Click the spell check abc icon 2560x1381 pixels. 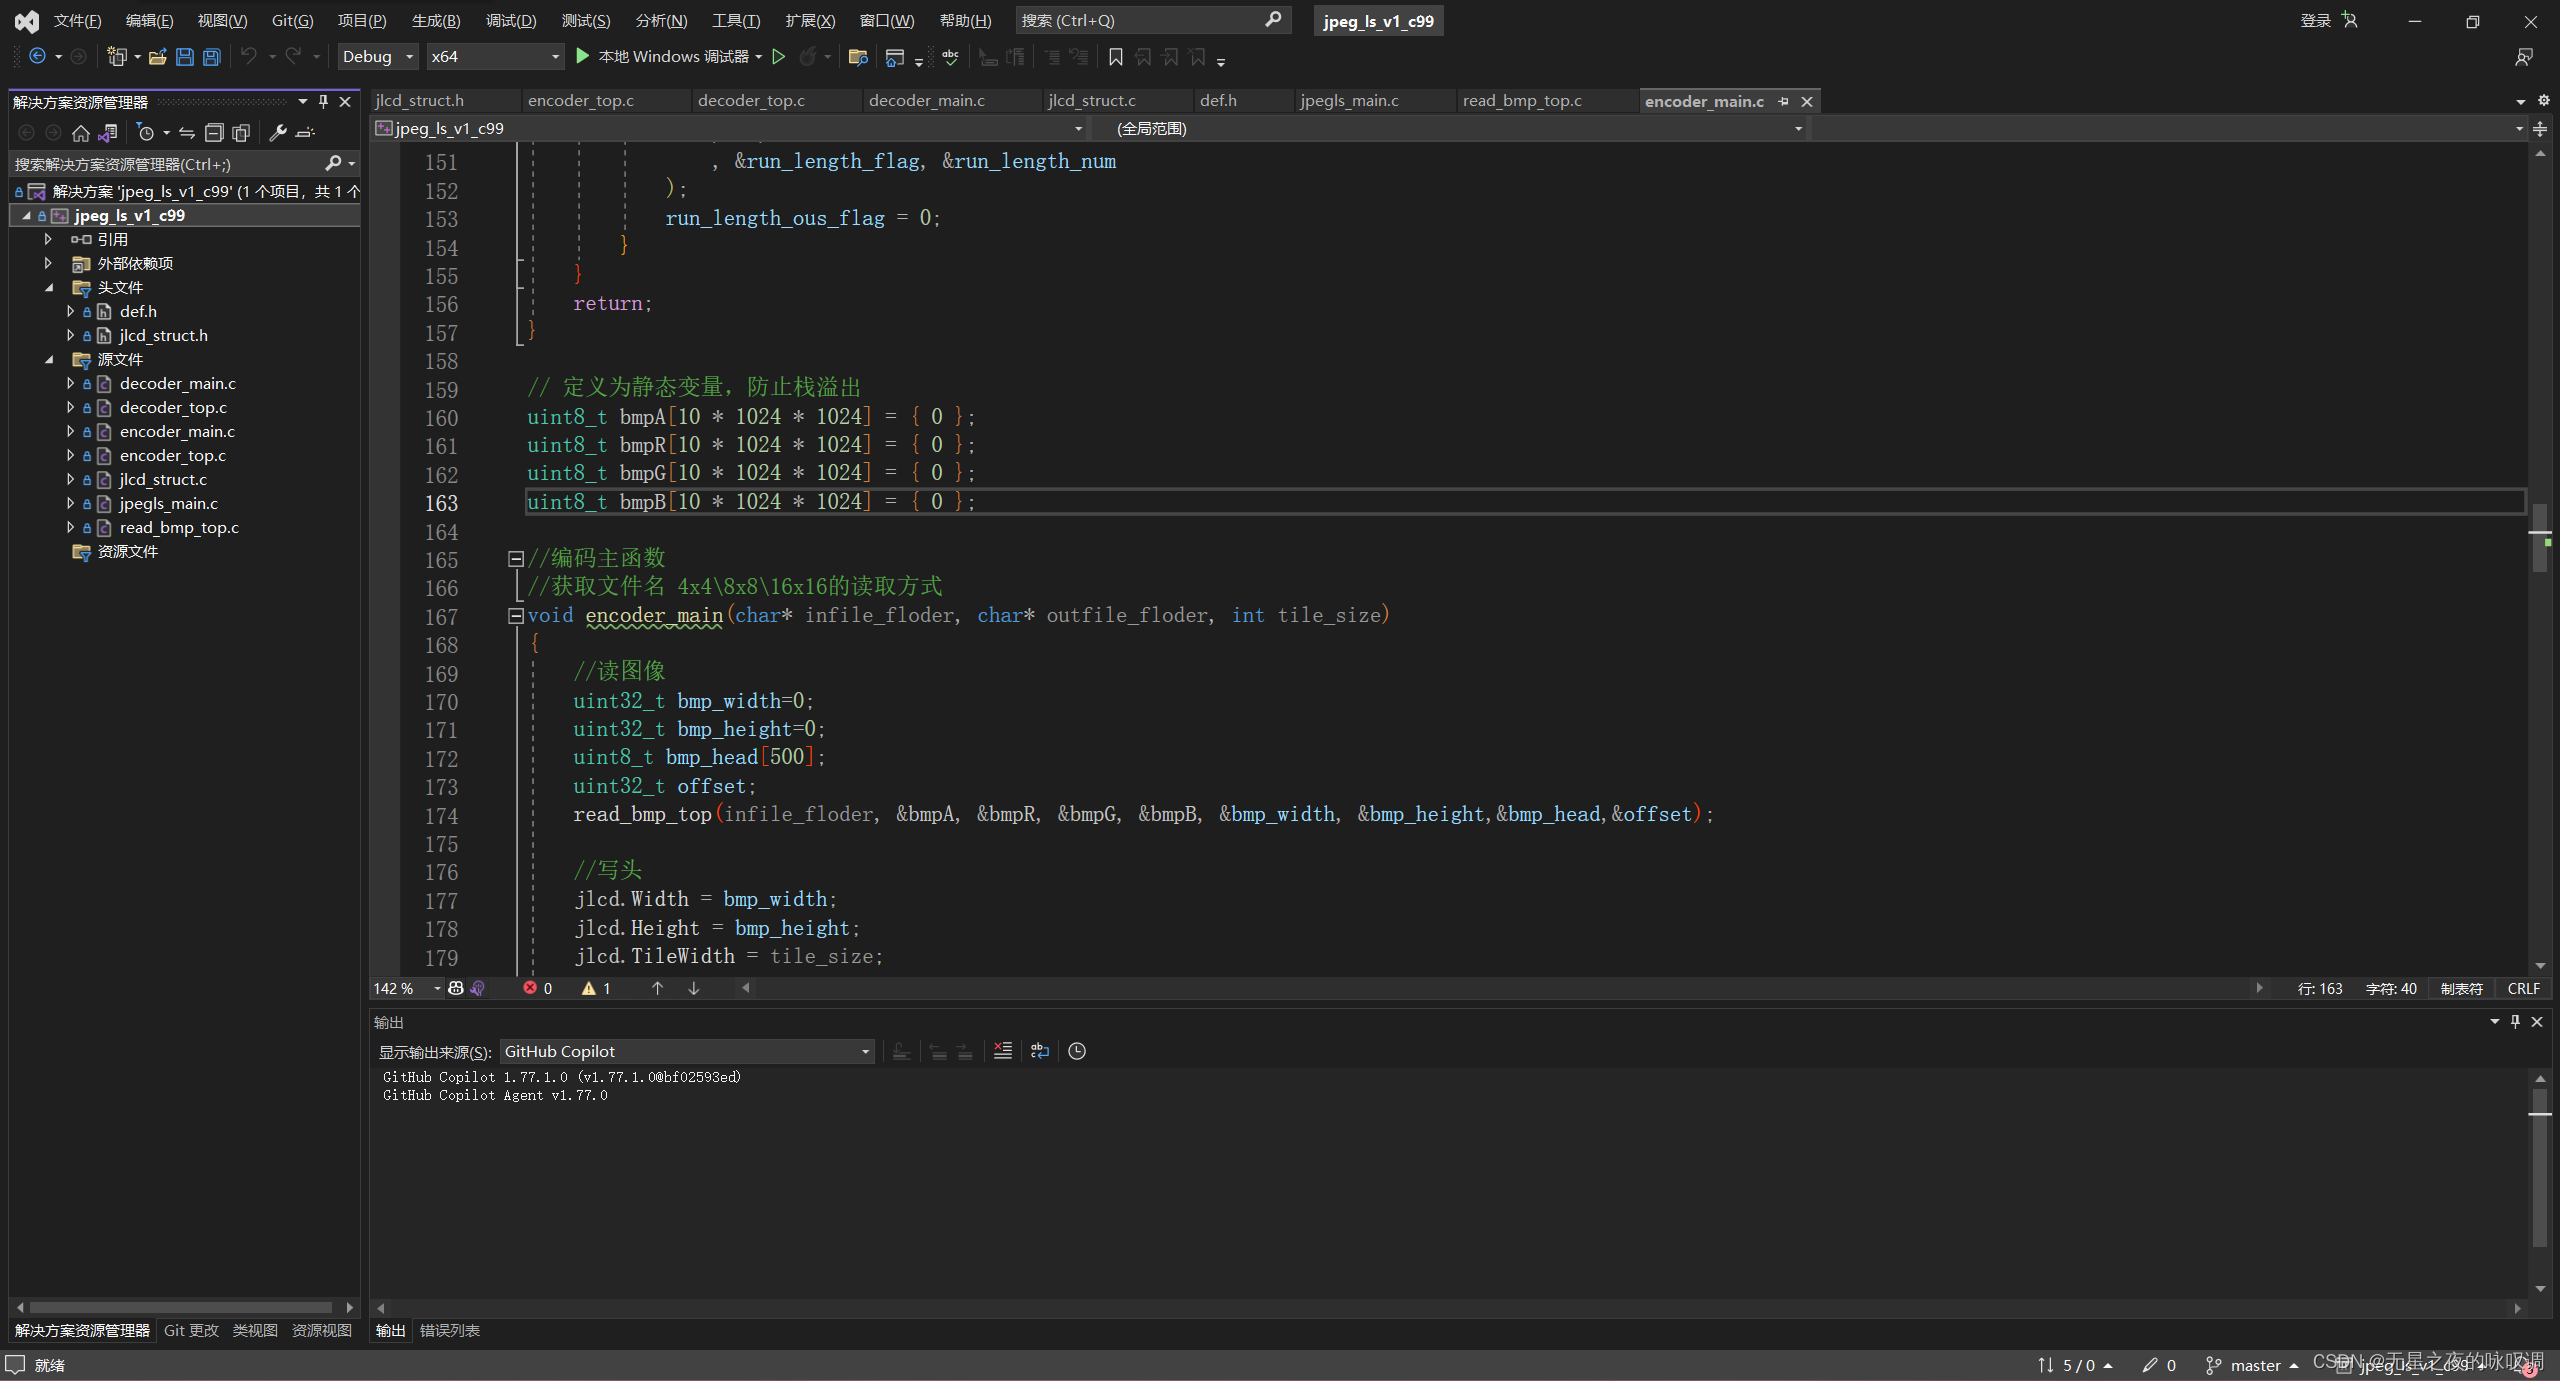coord(950,57)
